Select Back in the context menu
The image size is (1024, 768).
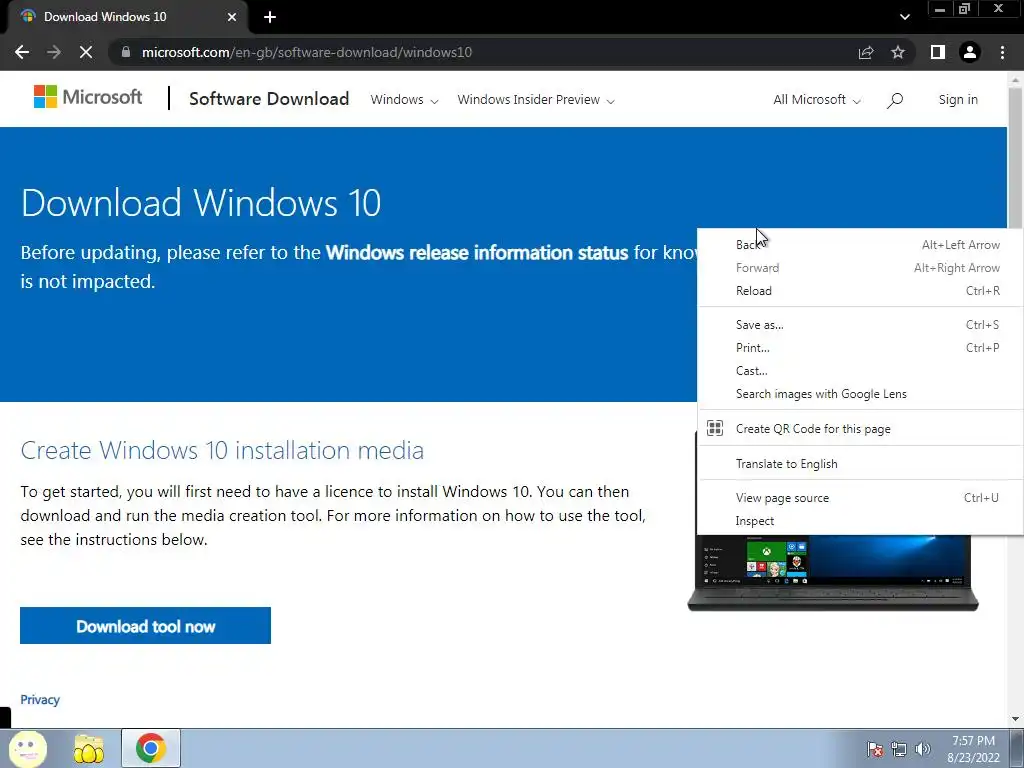point(861,245)
